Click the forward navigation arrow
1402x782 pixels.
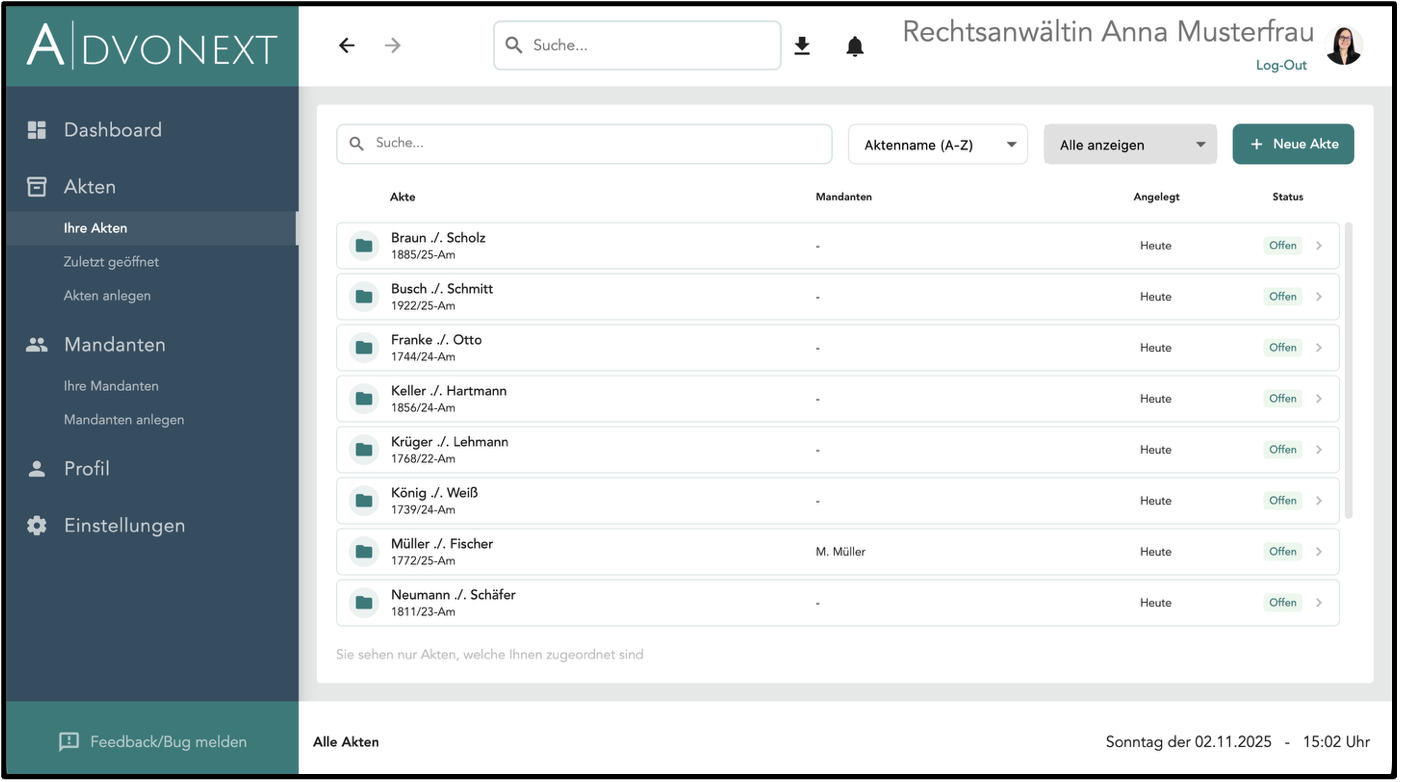pyautogui.click(x=393, y=46)
